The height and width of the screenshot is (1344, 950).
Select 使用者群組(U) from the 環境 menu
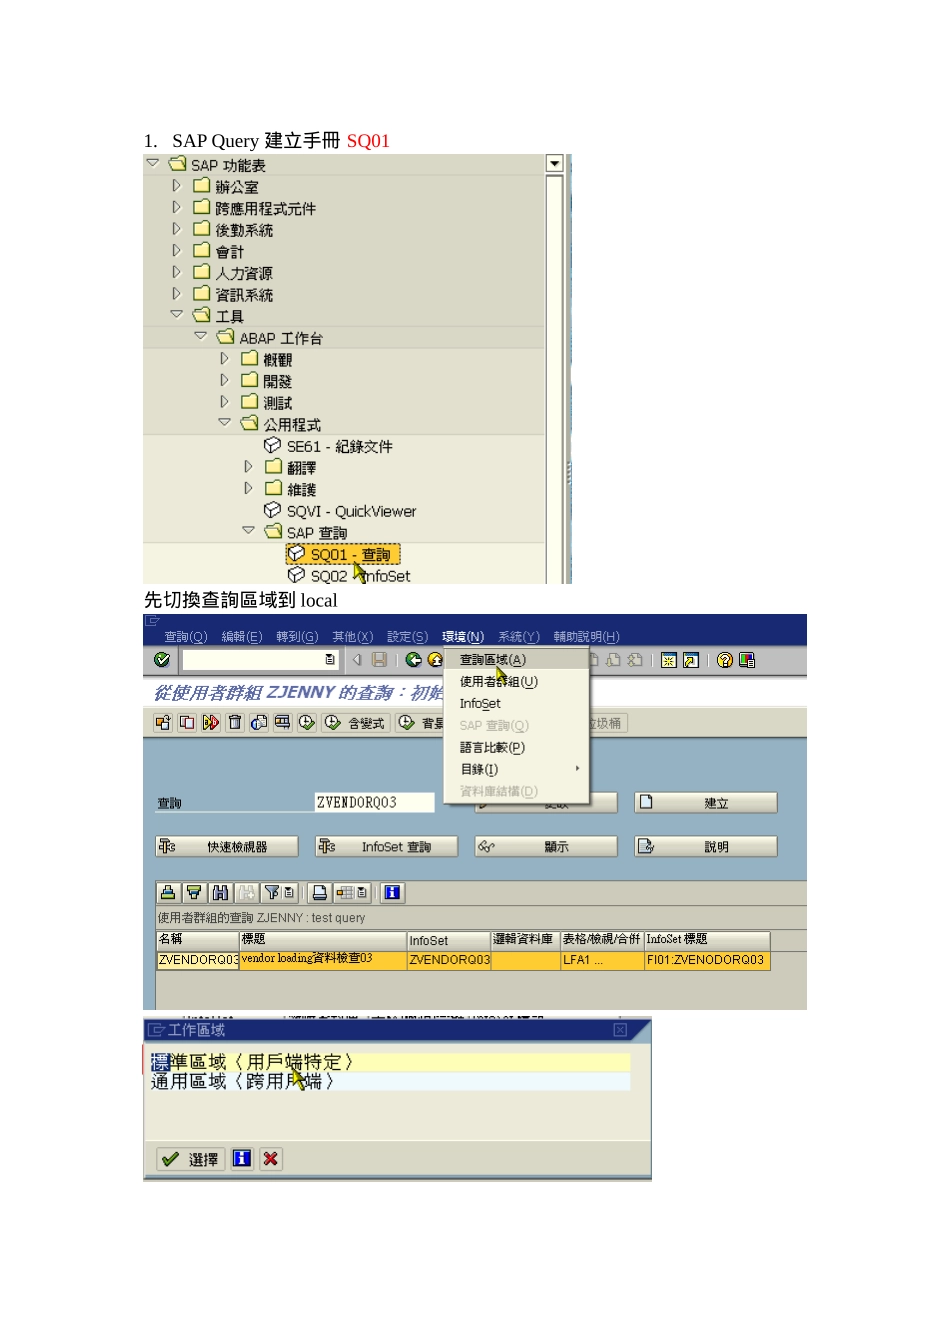[516, 682]
